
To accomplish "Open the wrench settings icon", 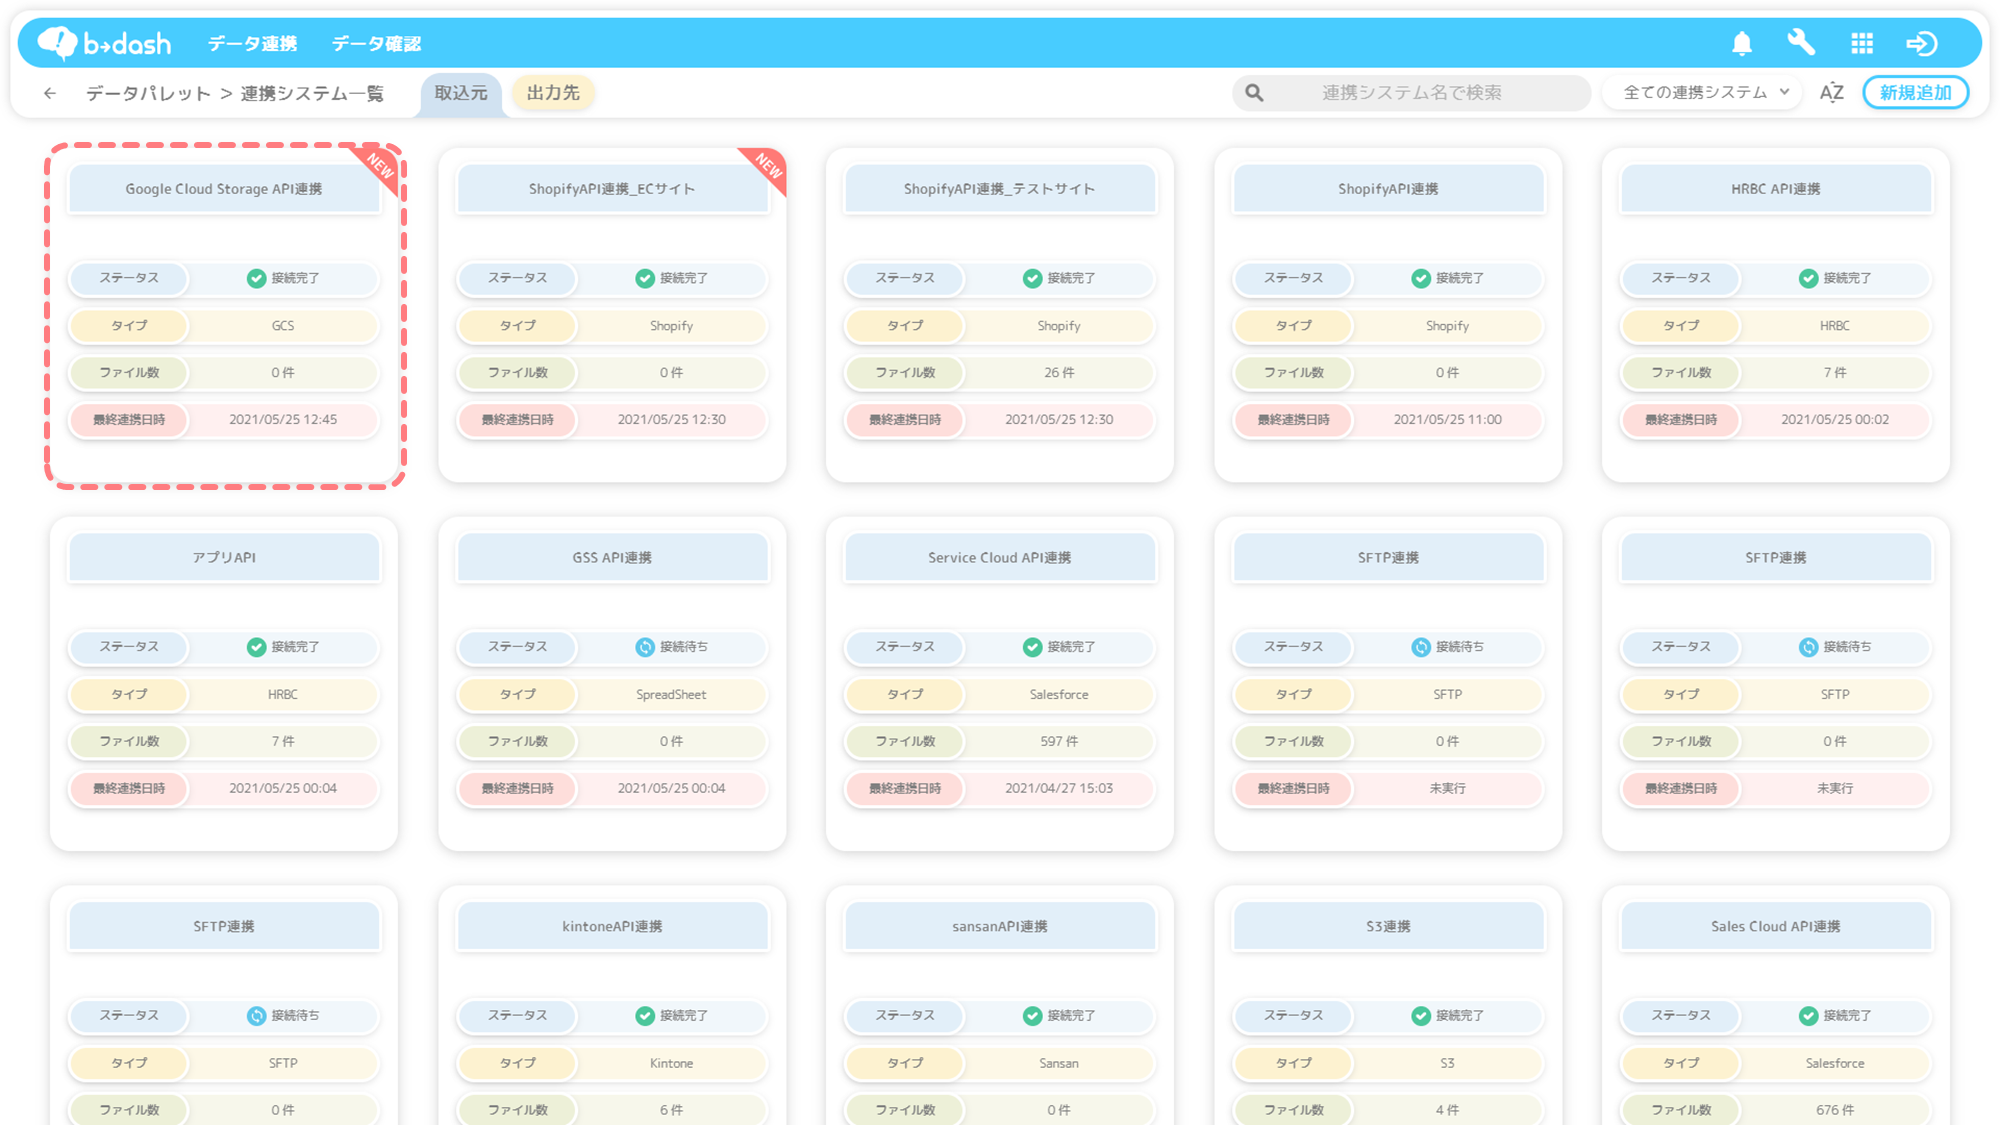I will 1801,43.
